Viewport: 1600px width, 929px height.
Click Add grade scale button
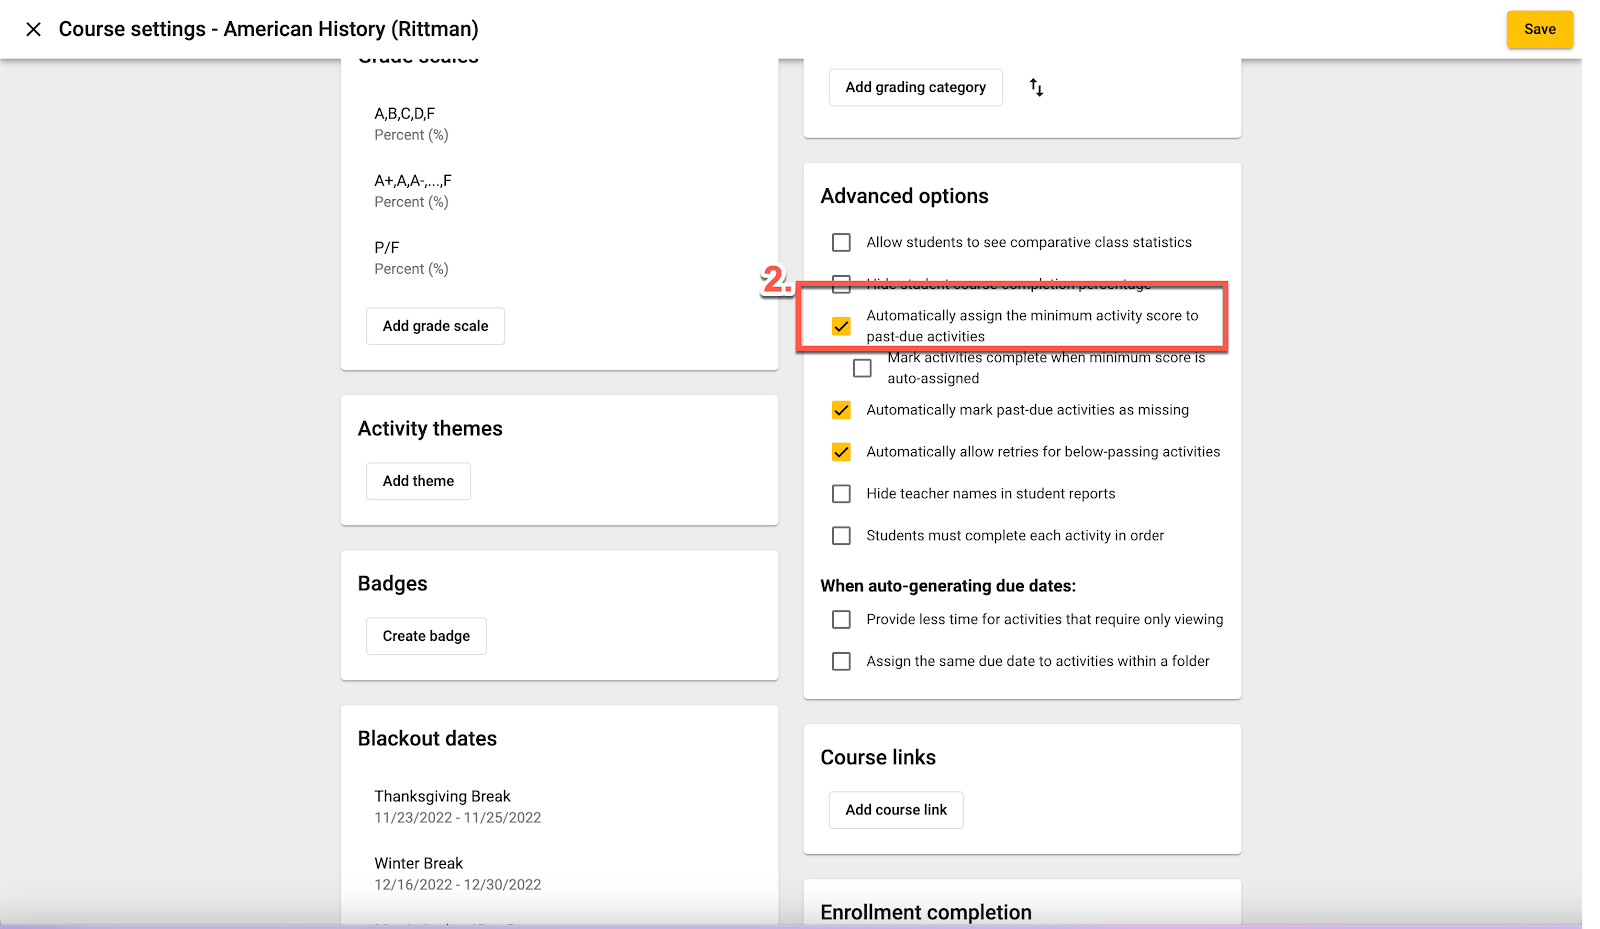point(435,326)
